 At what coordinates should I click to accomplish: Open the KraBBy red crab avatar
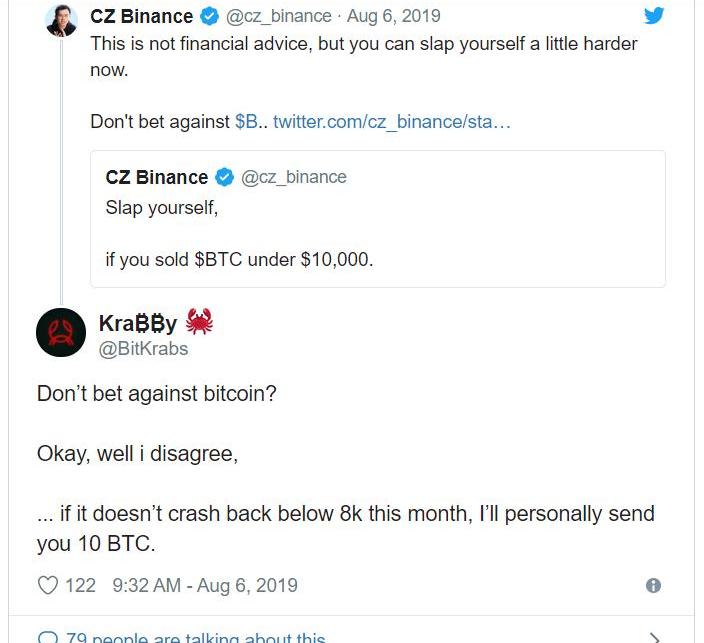61,333
